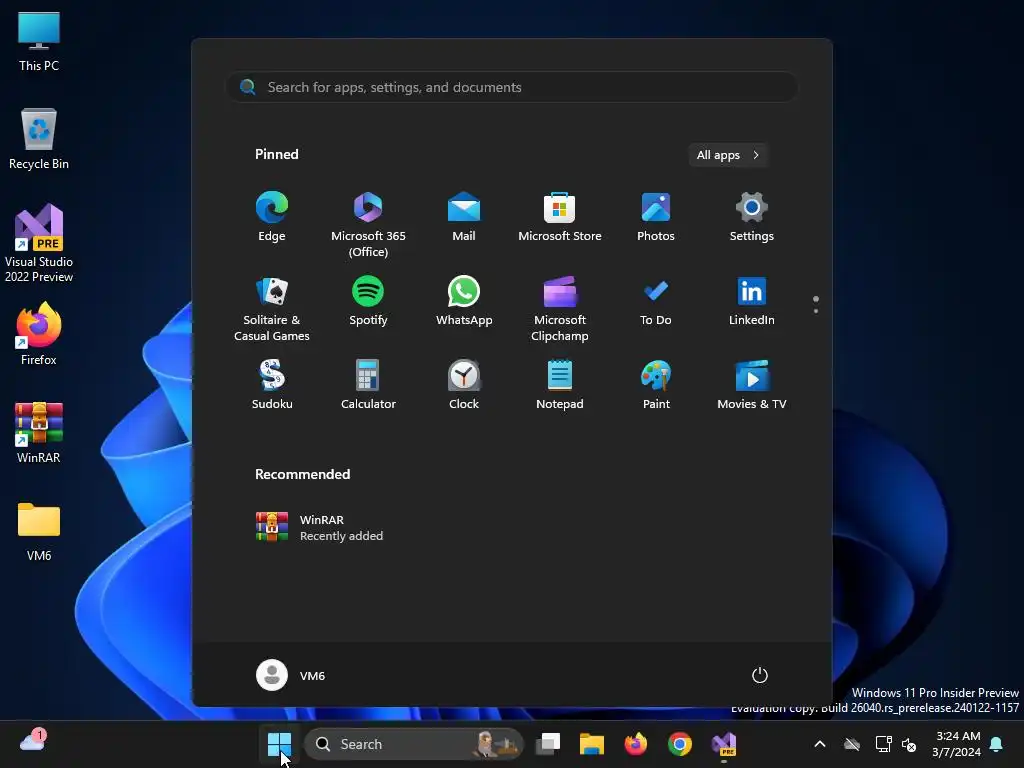1024x768 pixels.
Task: Open the Clock app
Action: (464, 385)
